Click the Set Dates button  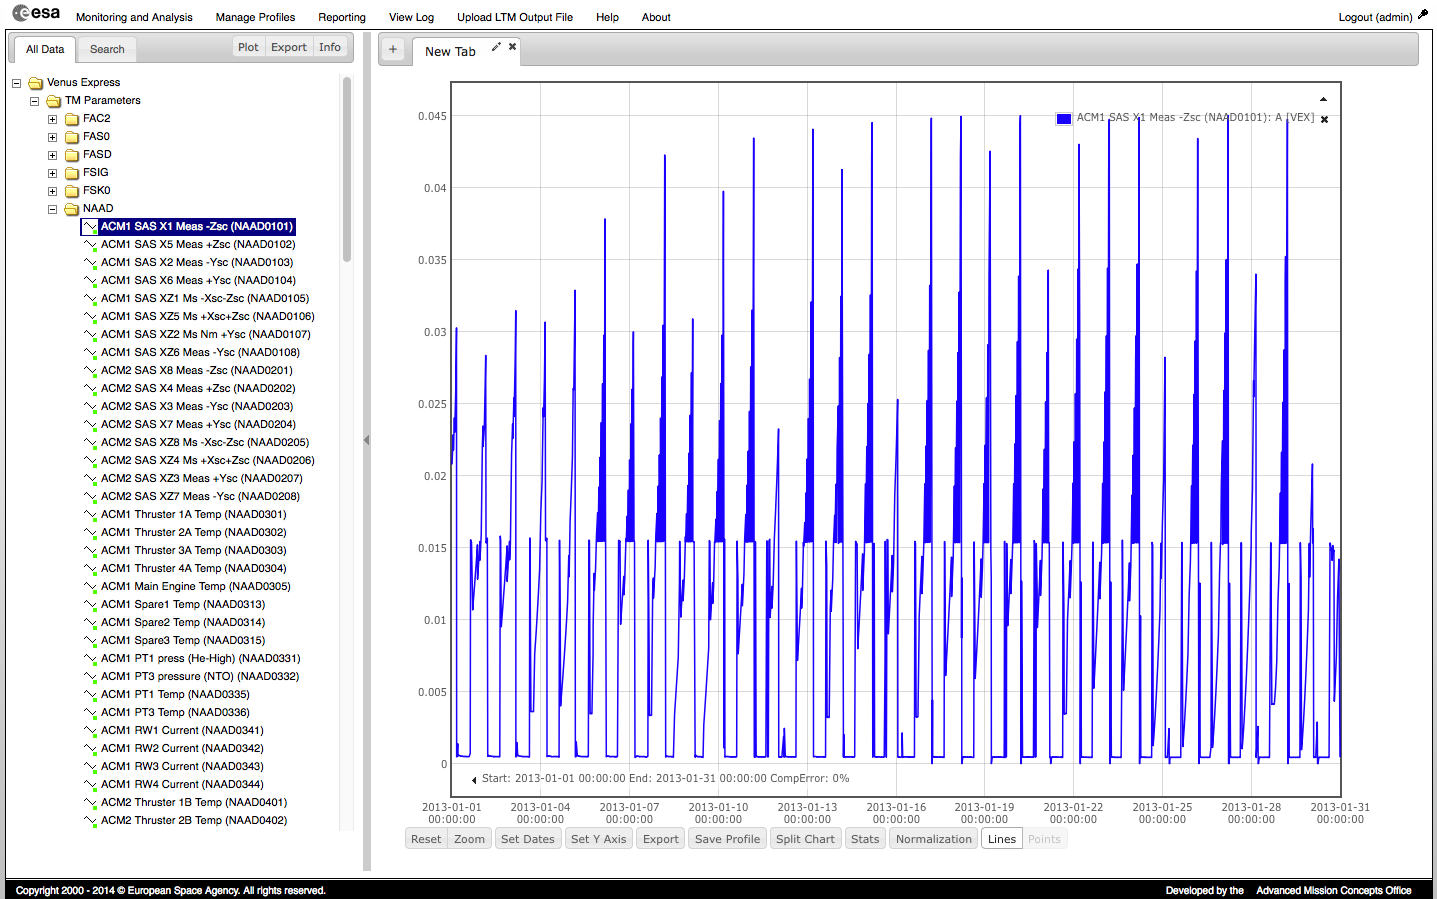pyautogui.click(x=527, y=839)
